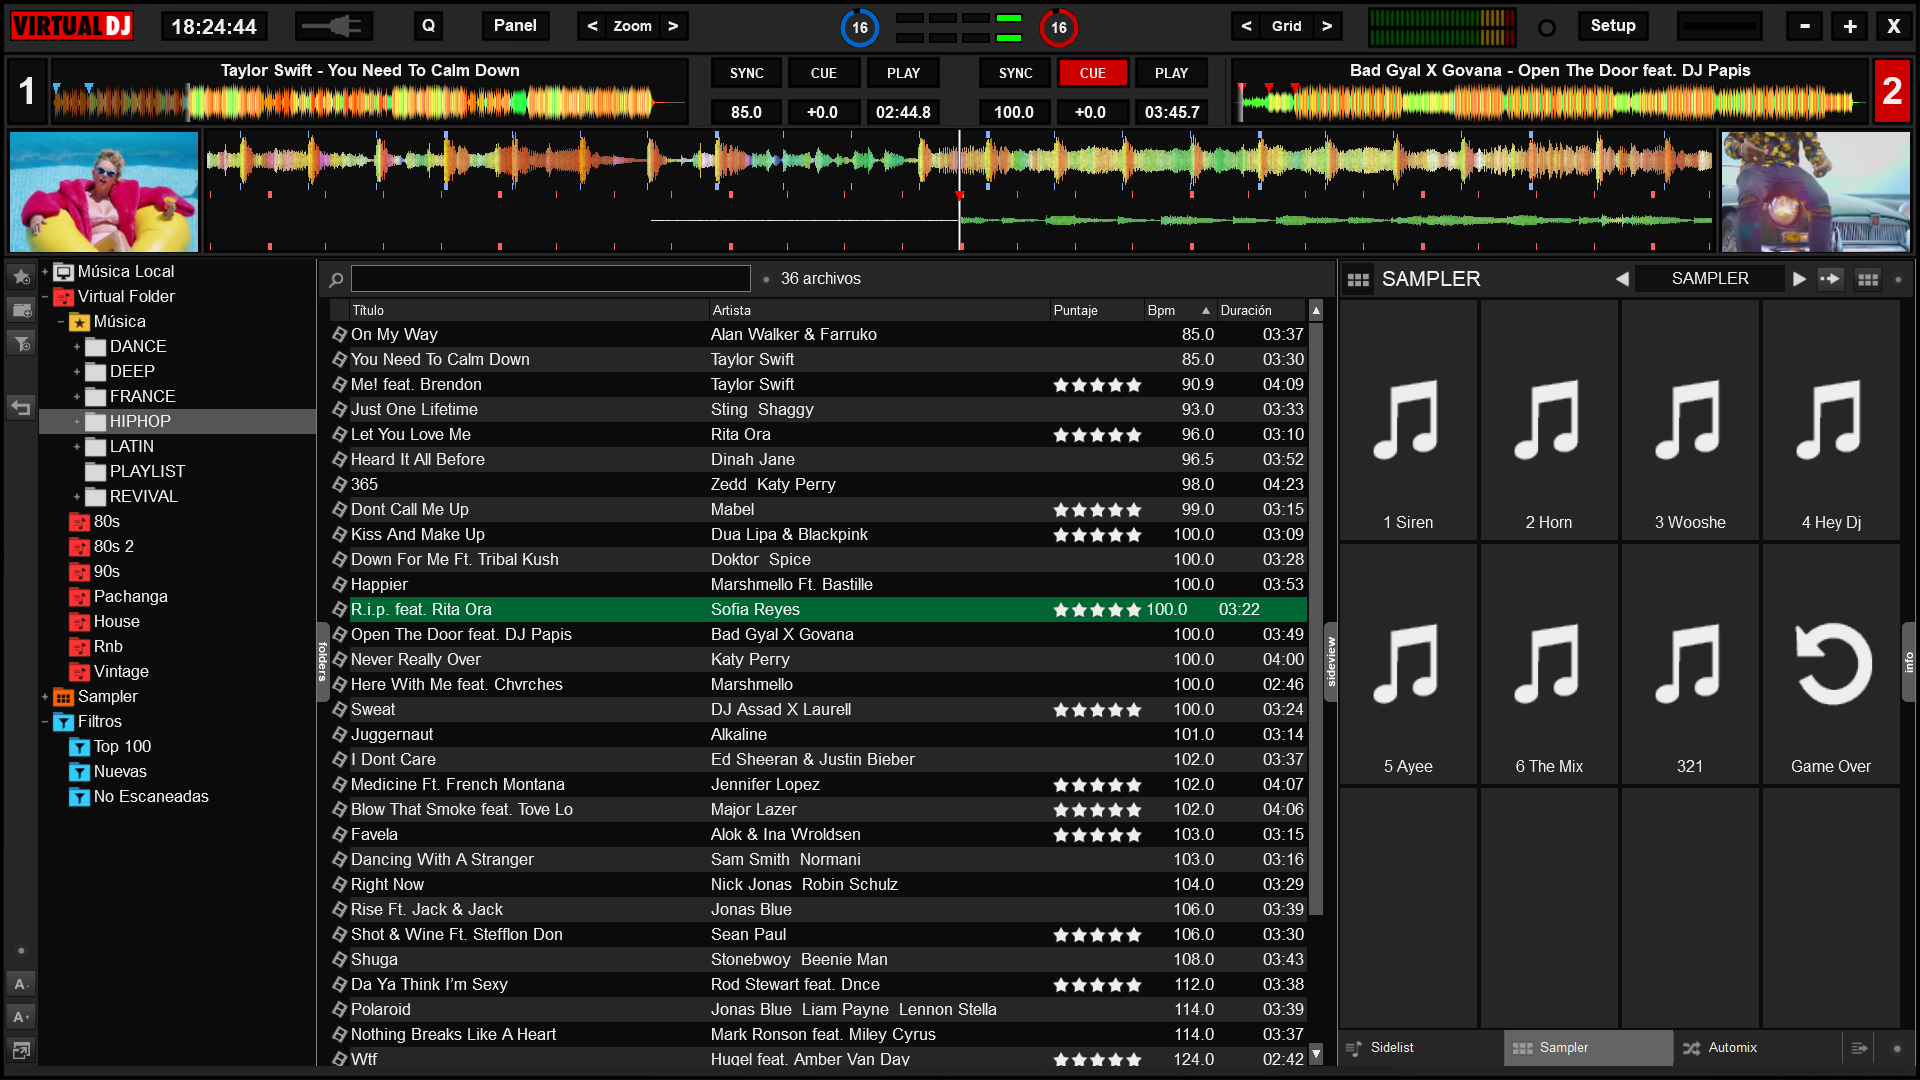
Task: Play the 1 Siren sample pad
Action: click(x=1407, y=421)
